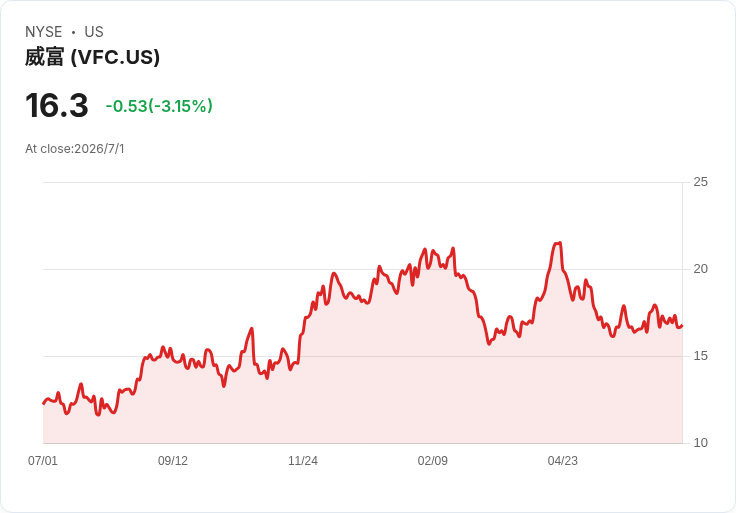Click the 02/09 date axis label
736x513 pixels.
click(x=433, y=461)
